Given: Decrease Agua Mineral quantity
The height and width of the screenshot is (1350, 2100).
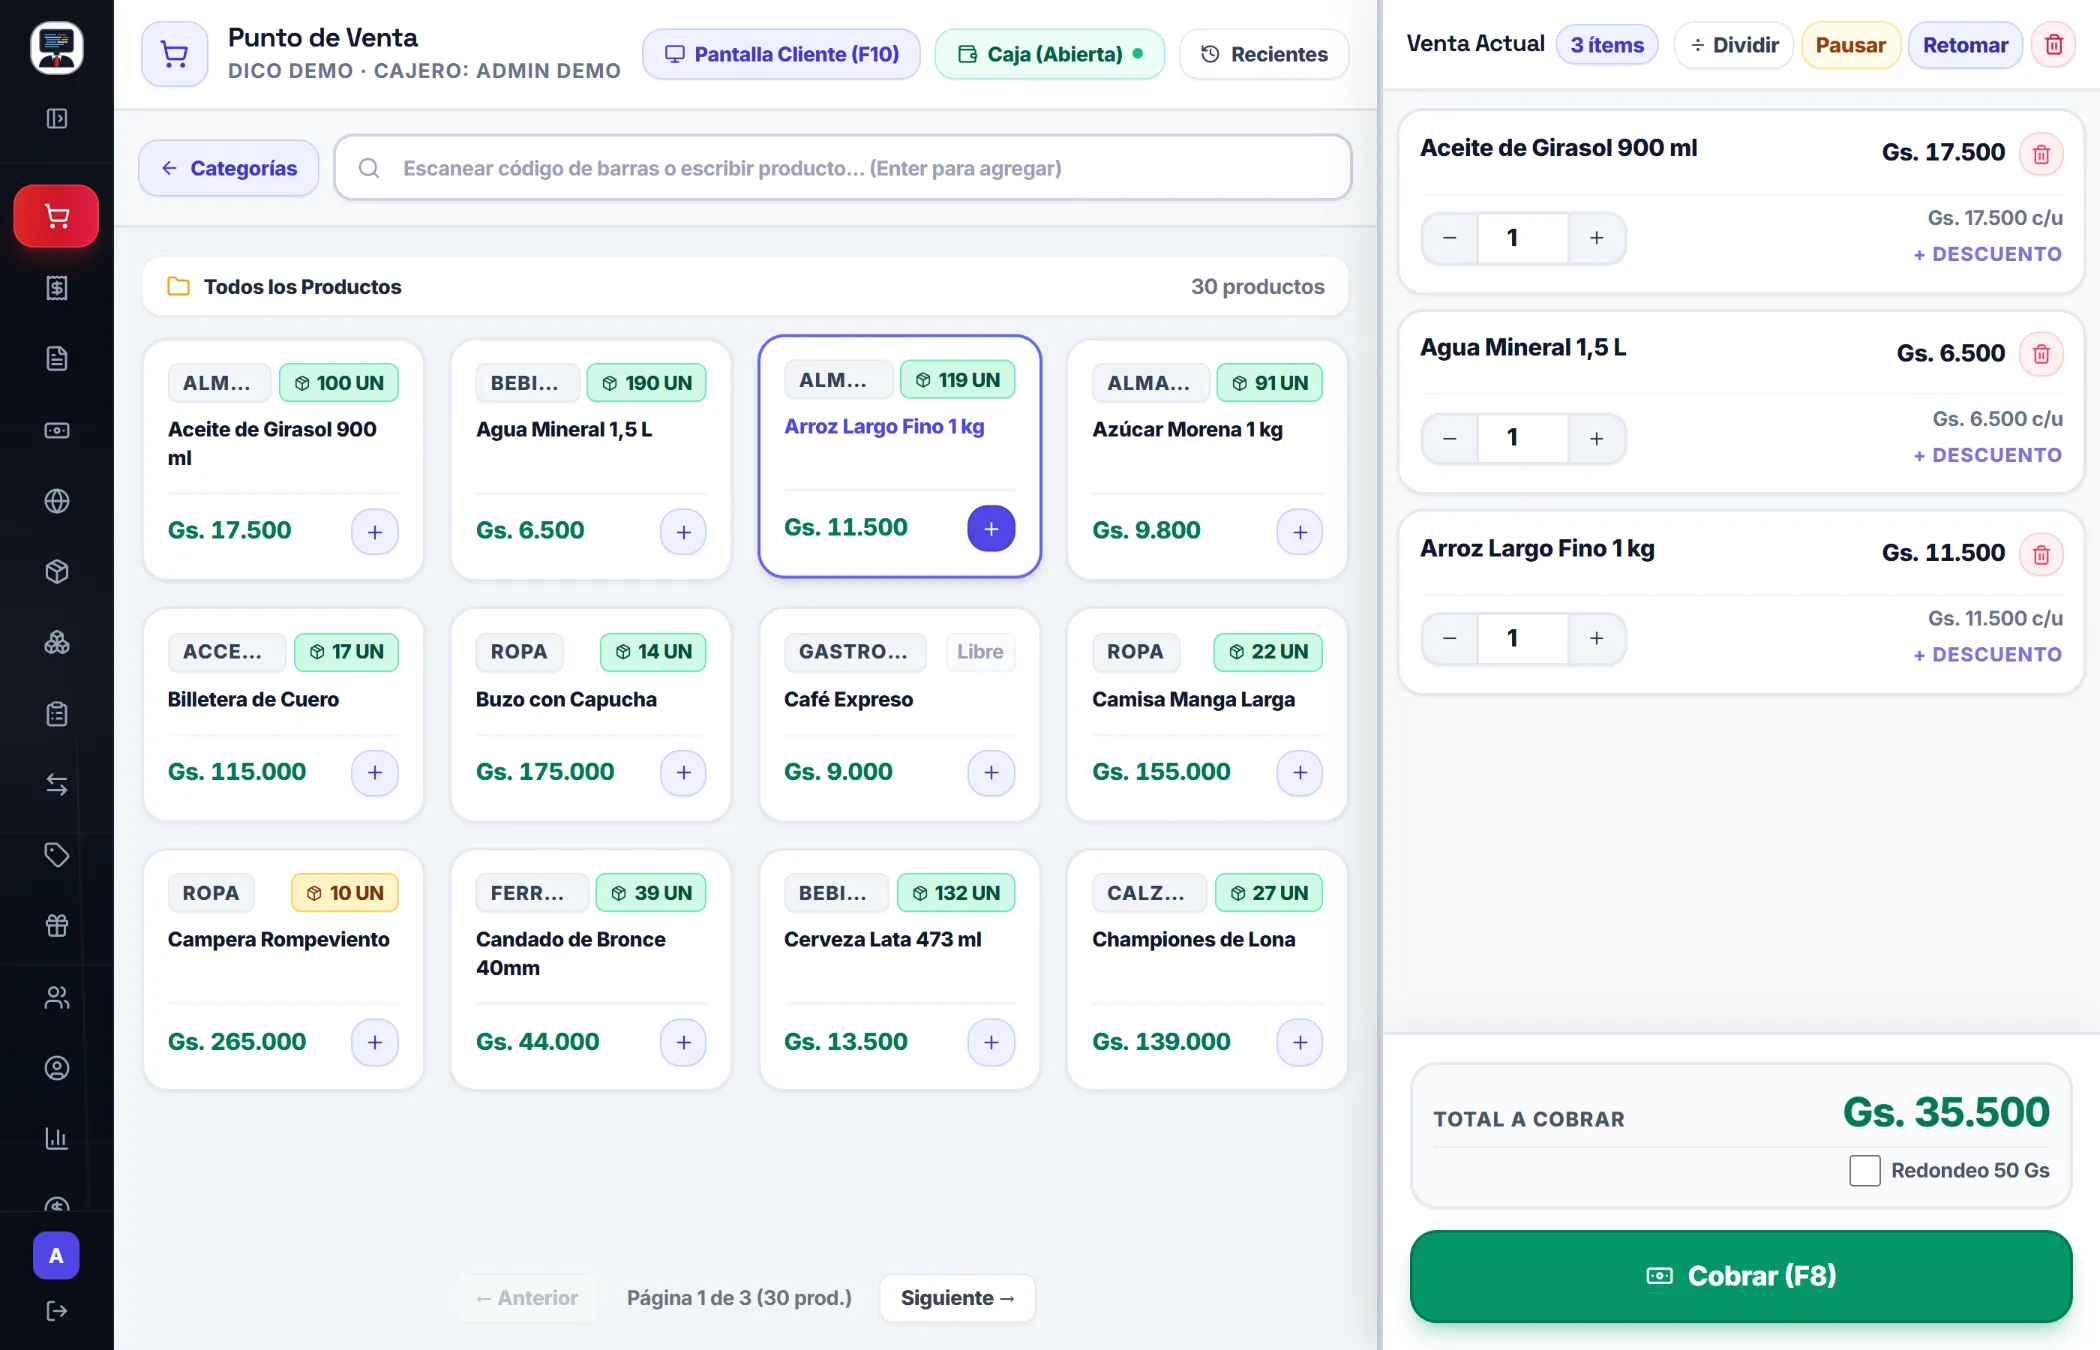Looking at the screenshot, I should [1450, 438].
